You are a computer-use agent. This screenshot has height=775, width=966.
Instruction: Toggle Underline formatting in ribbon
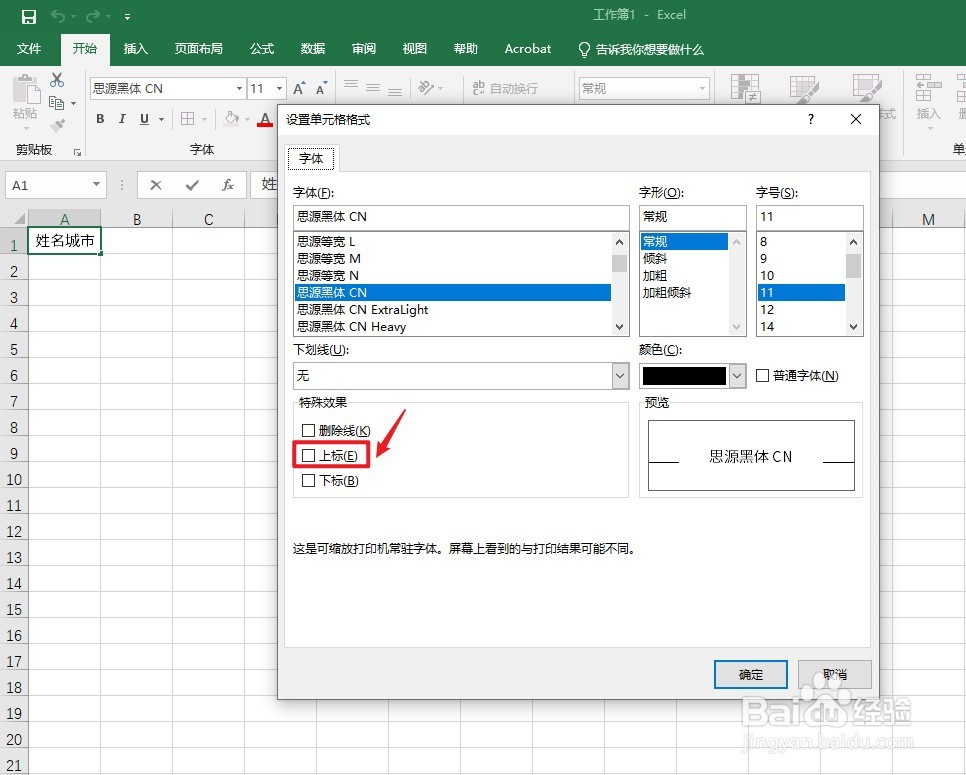tap(144, 119)
